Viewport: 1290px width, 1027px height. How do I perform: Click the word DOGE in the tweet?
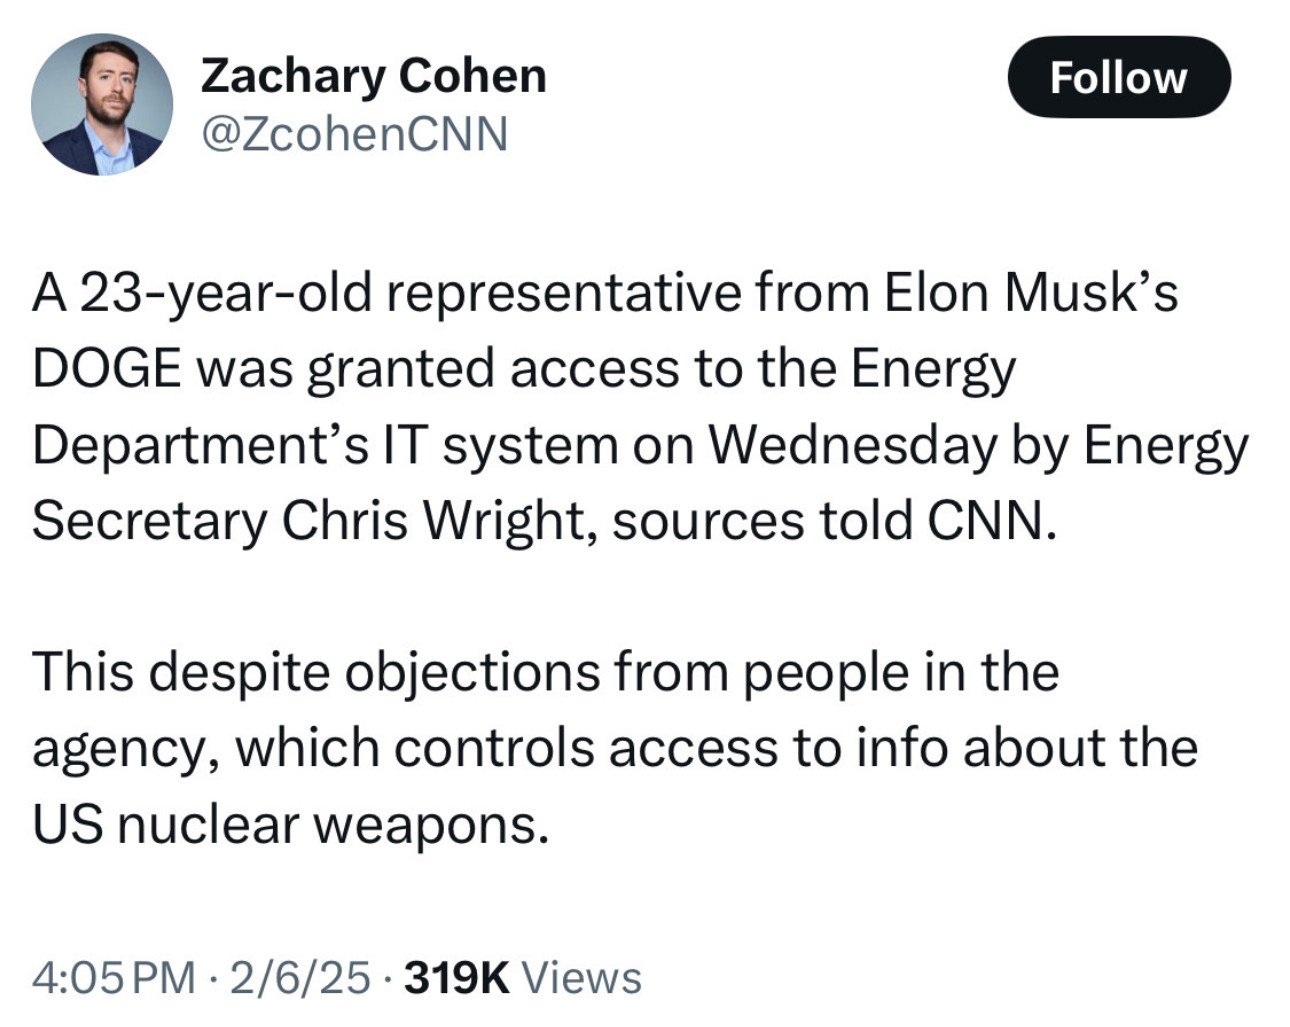(x=106, y=369)
